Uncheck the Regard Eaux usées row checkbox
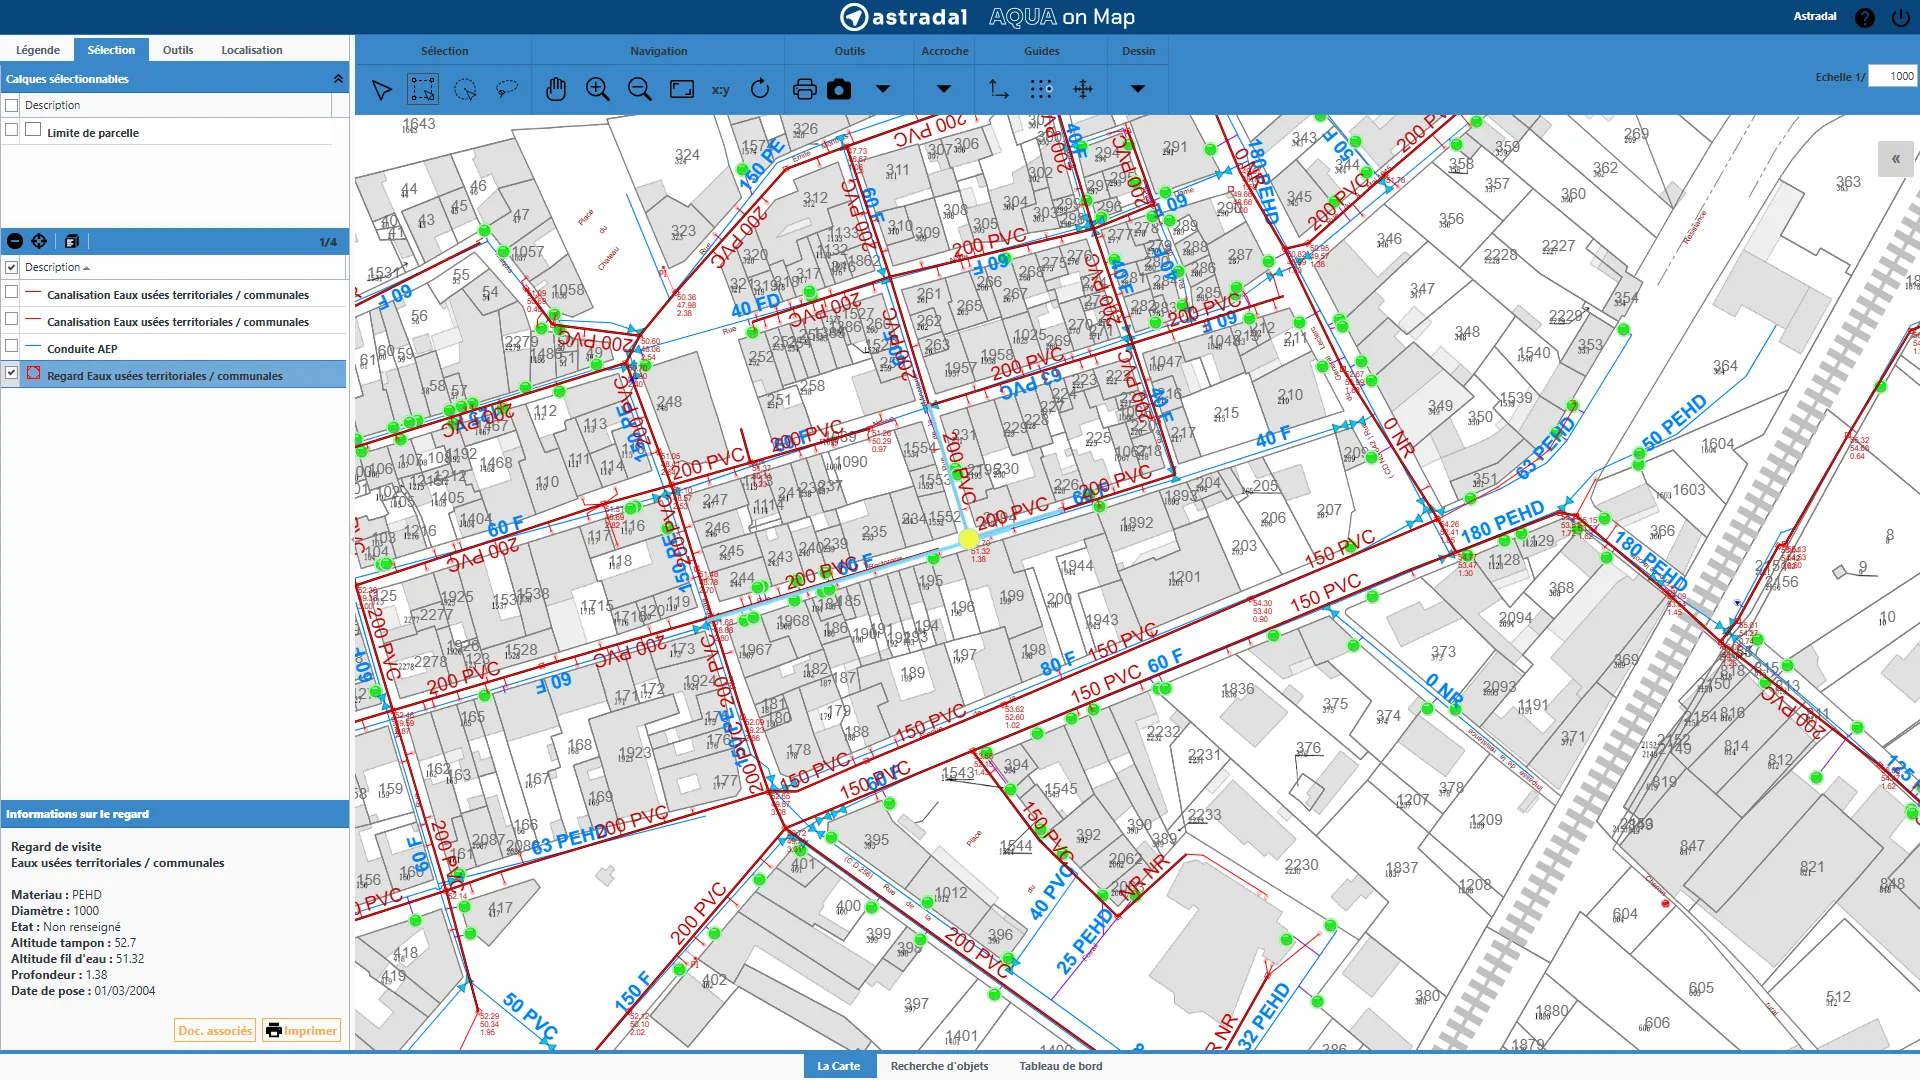 click(x=12, y=373)
